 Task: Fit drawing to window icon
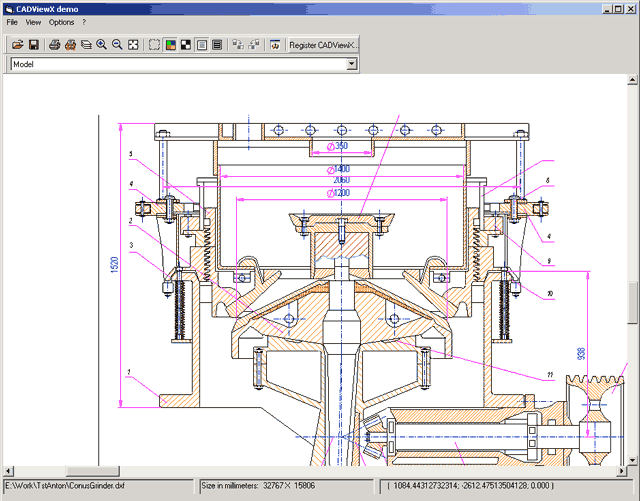click(133, 45)
